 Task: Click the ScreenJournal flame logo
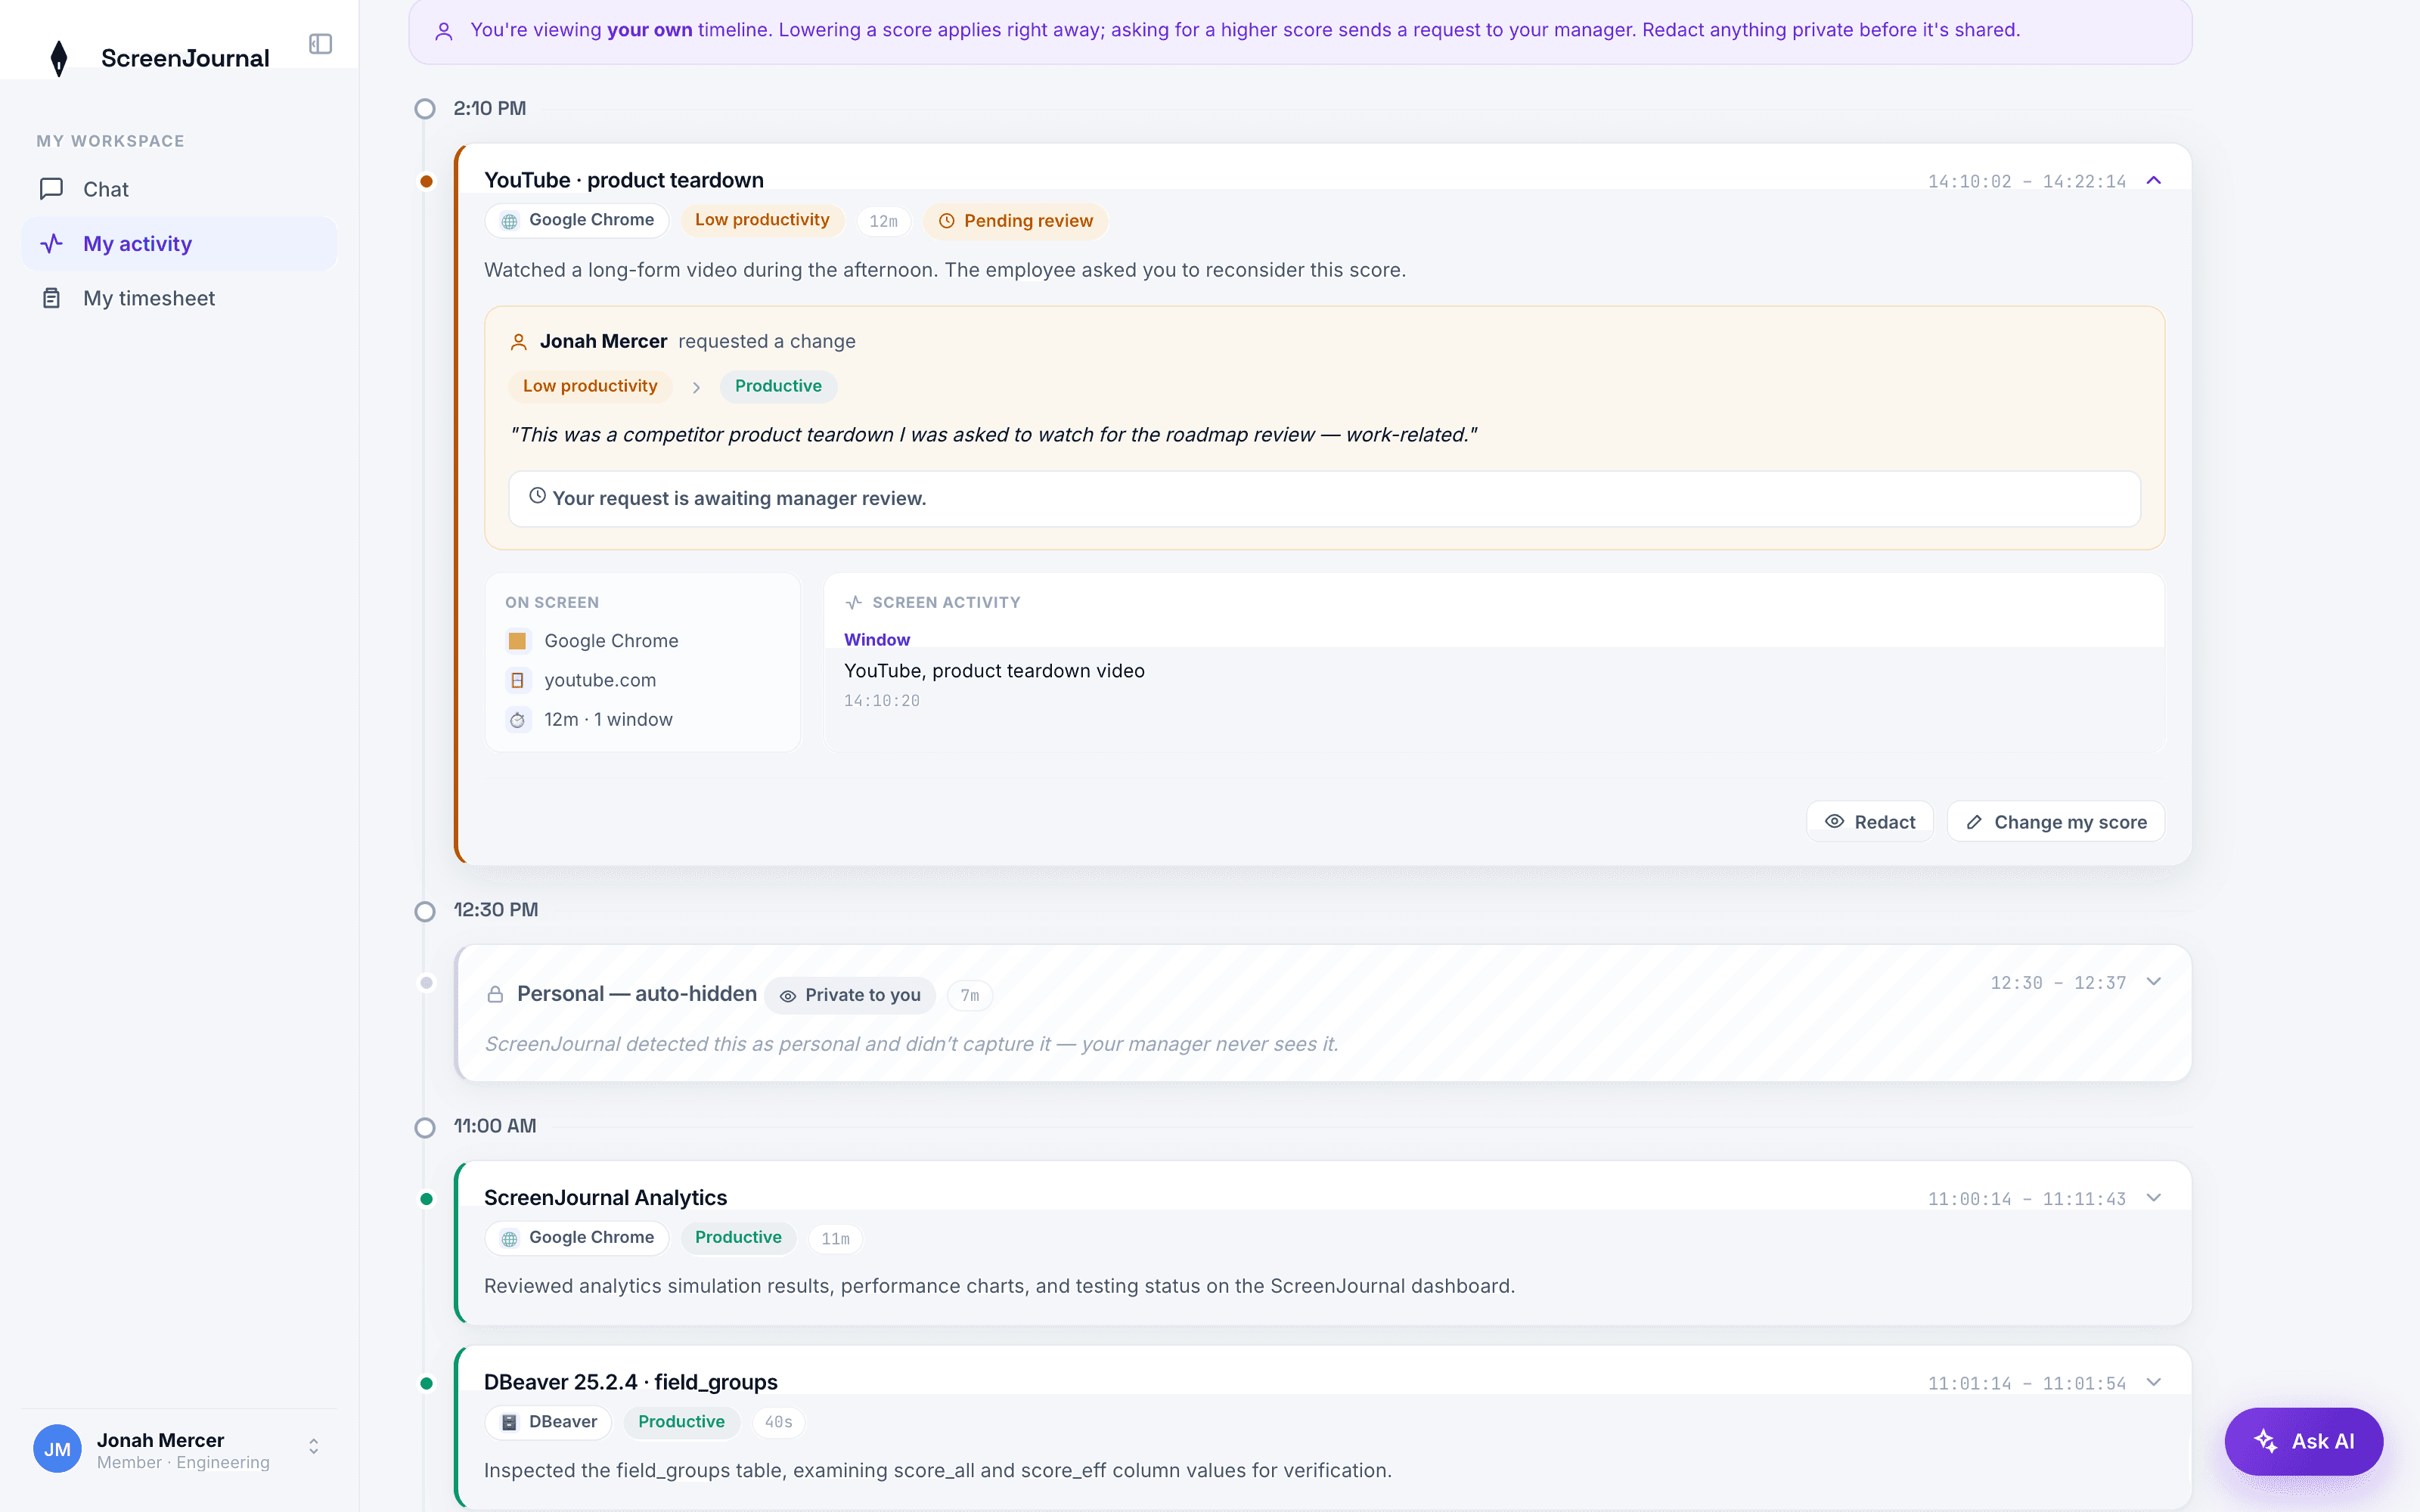[59, 58]
